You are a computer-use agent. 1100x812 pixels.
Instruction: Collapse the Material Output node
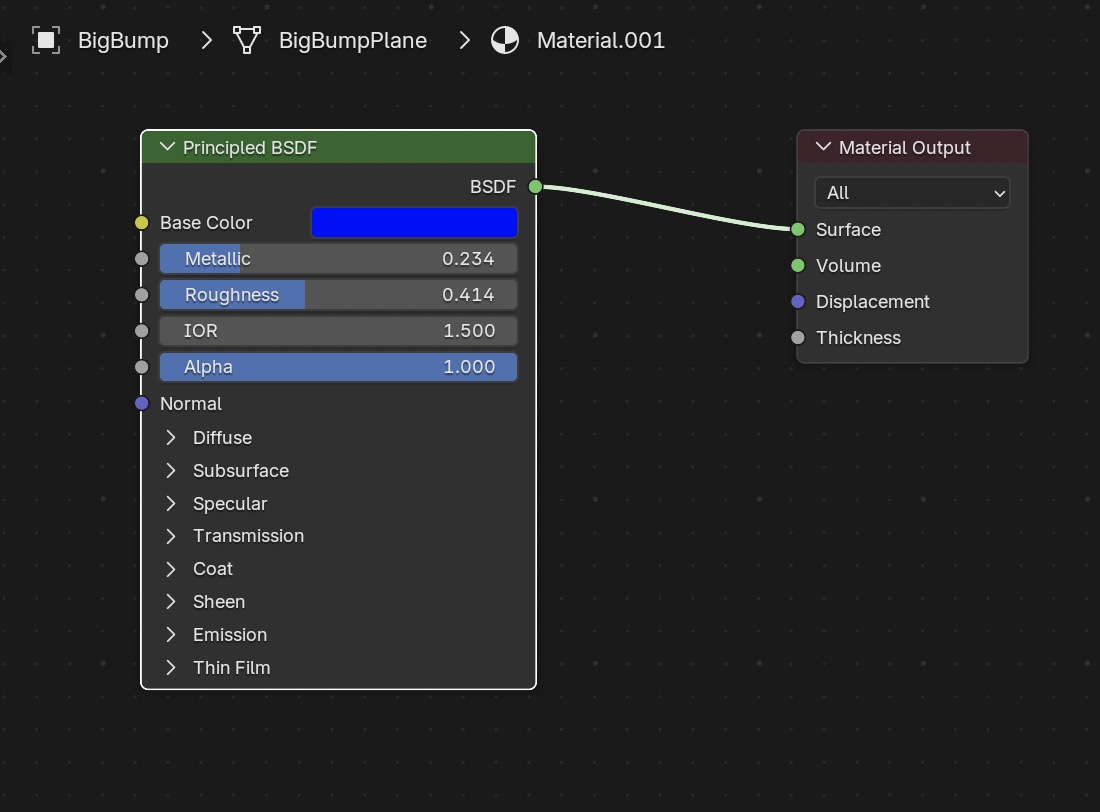(x=824, y=147)
